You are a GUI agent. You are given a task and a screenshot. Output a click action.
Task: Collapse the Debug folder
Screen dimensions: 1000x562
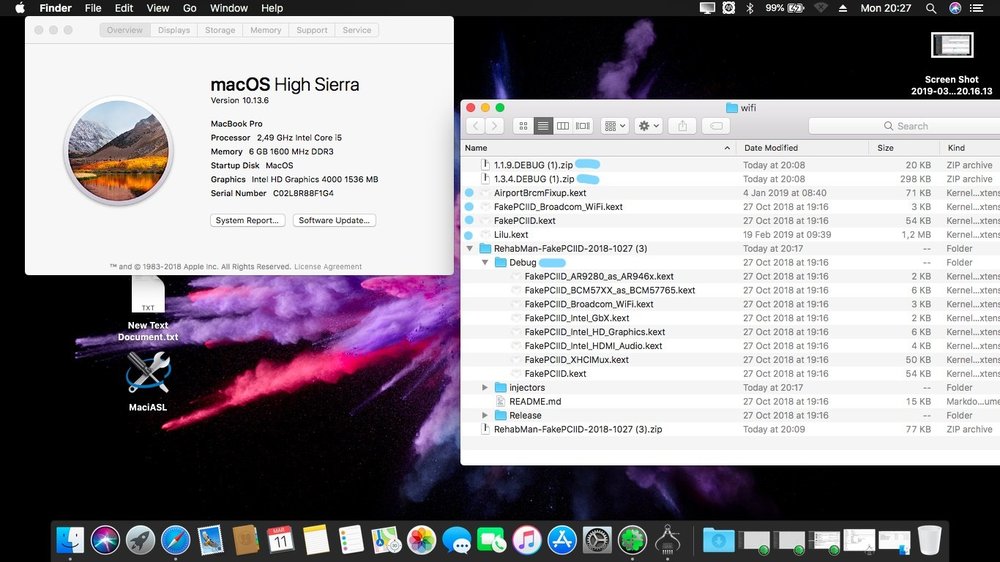(x=486, y=263)
